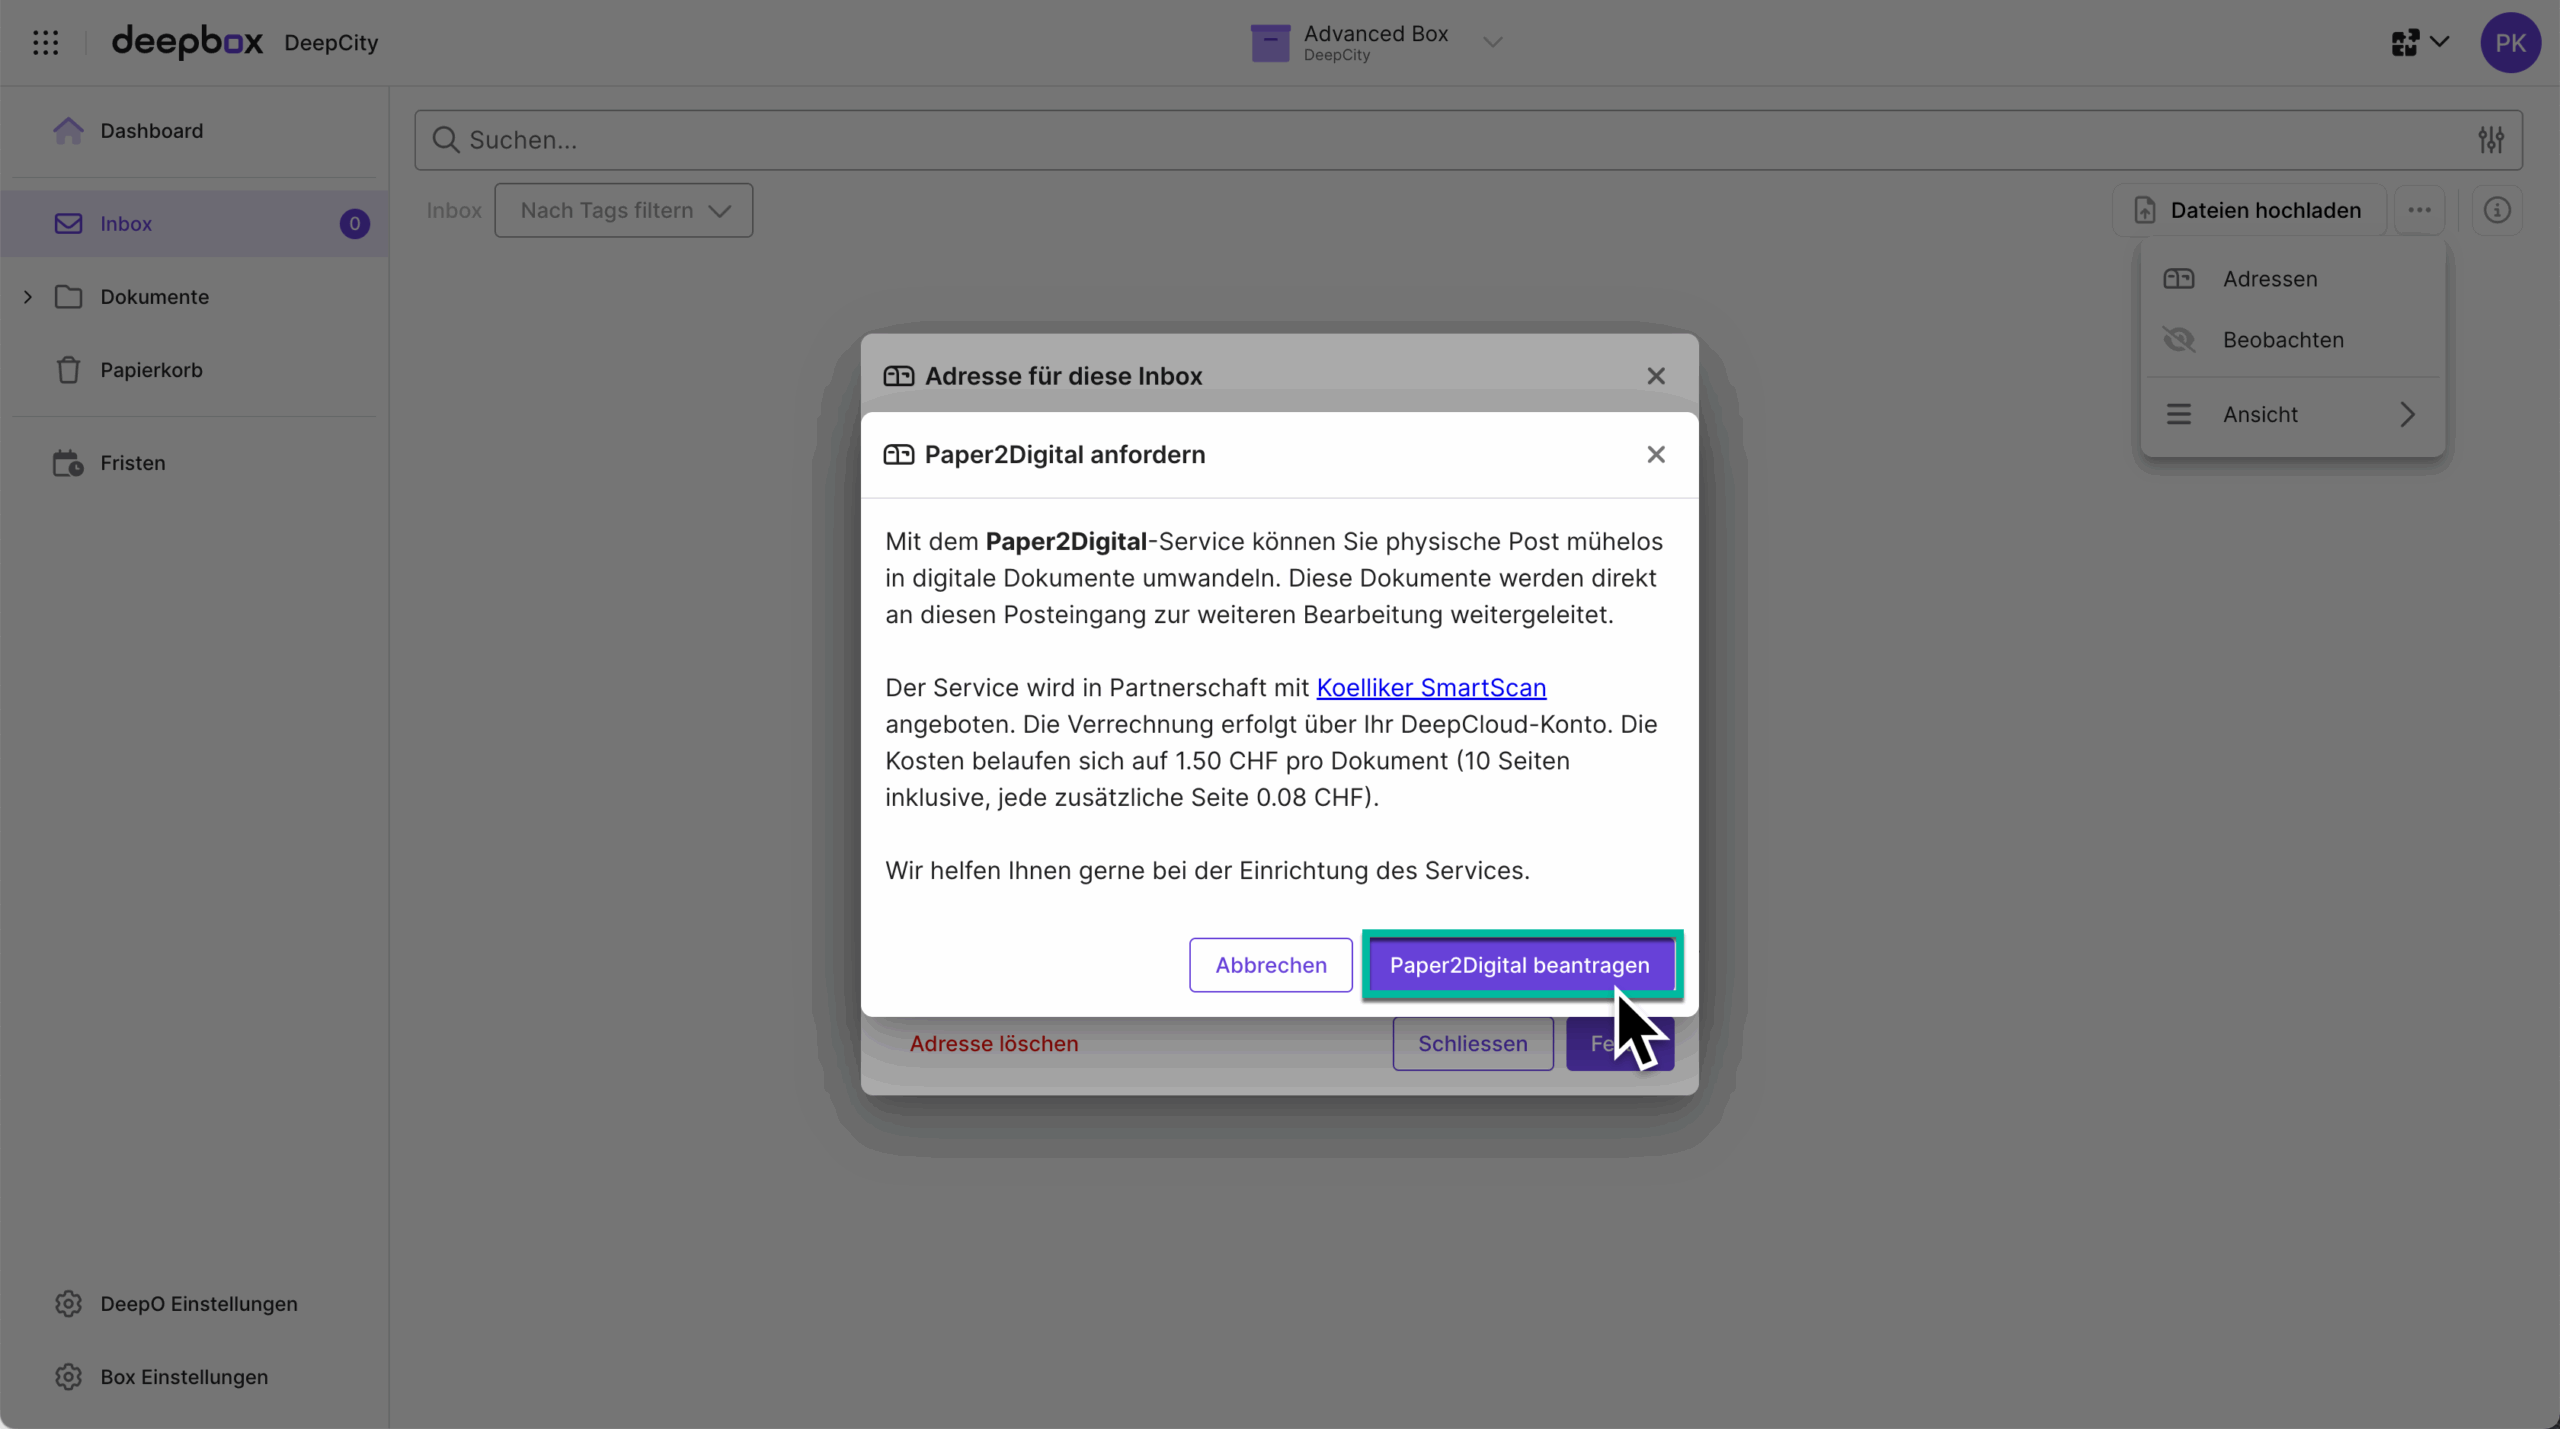Click the DeepCity organization label
Viewport: 2560px width, 1429px height.
[331, 43]
